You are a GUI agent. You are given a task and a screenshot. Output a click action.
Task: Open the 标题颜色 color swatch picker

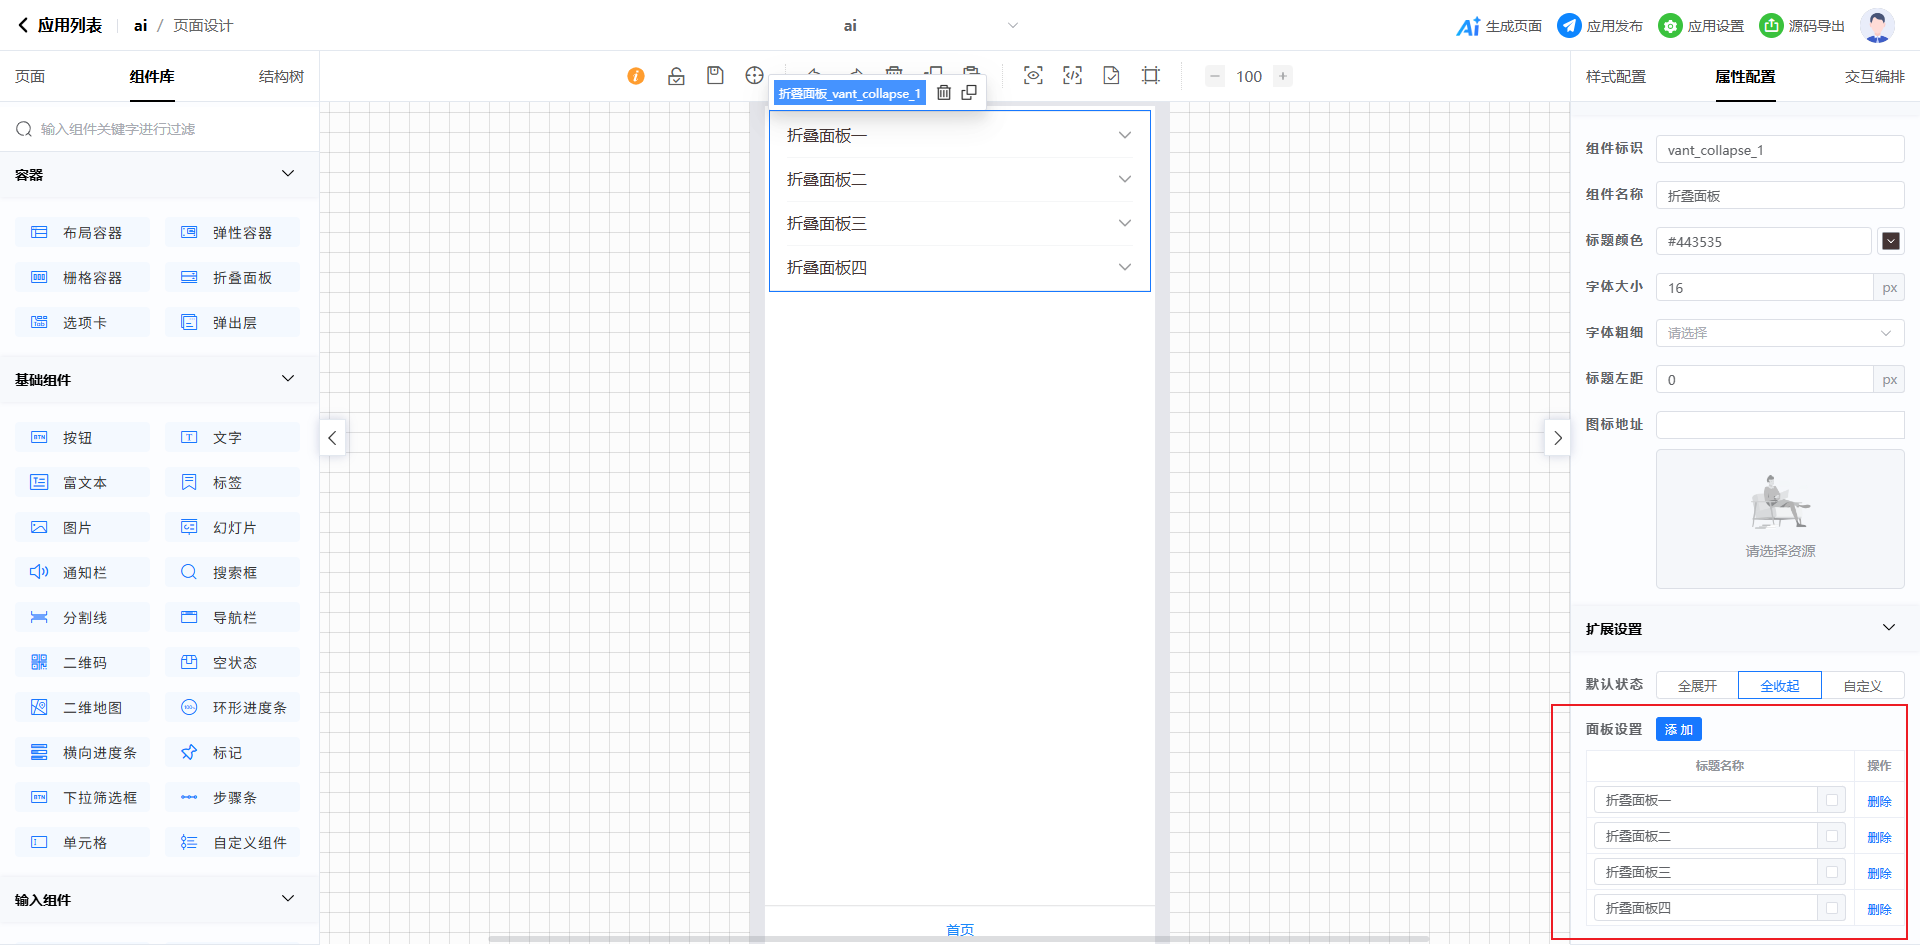click(1890, 241)
